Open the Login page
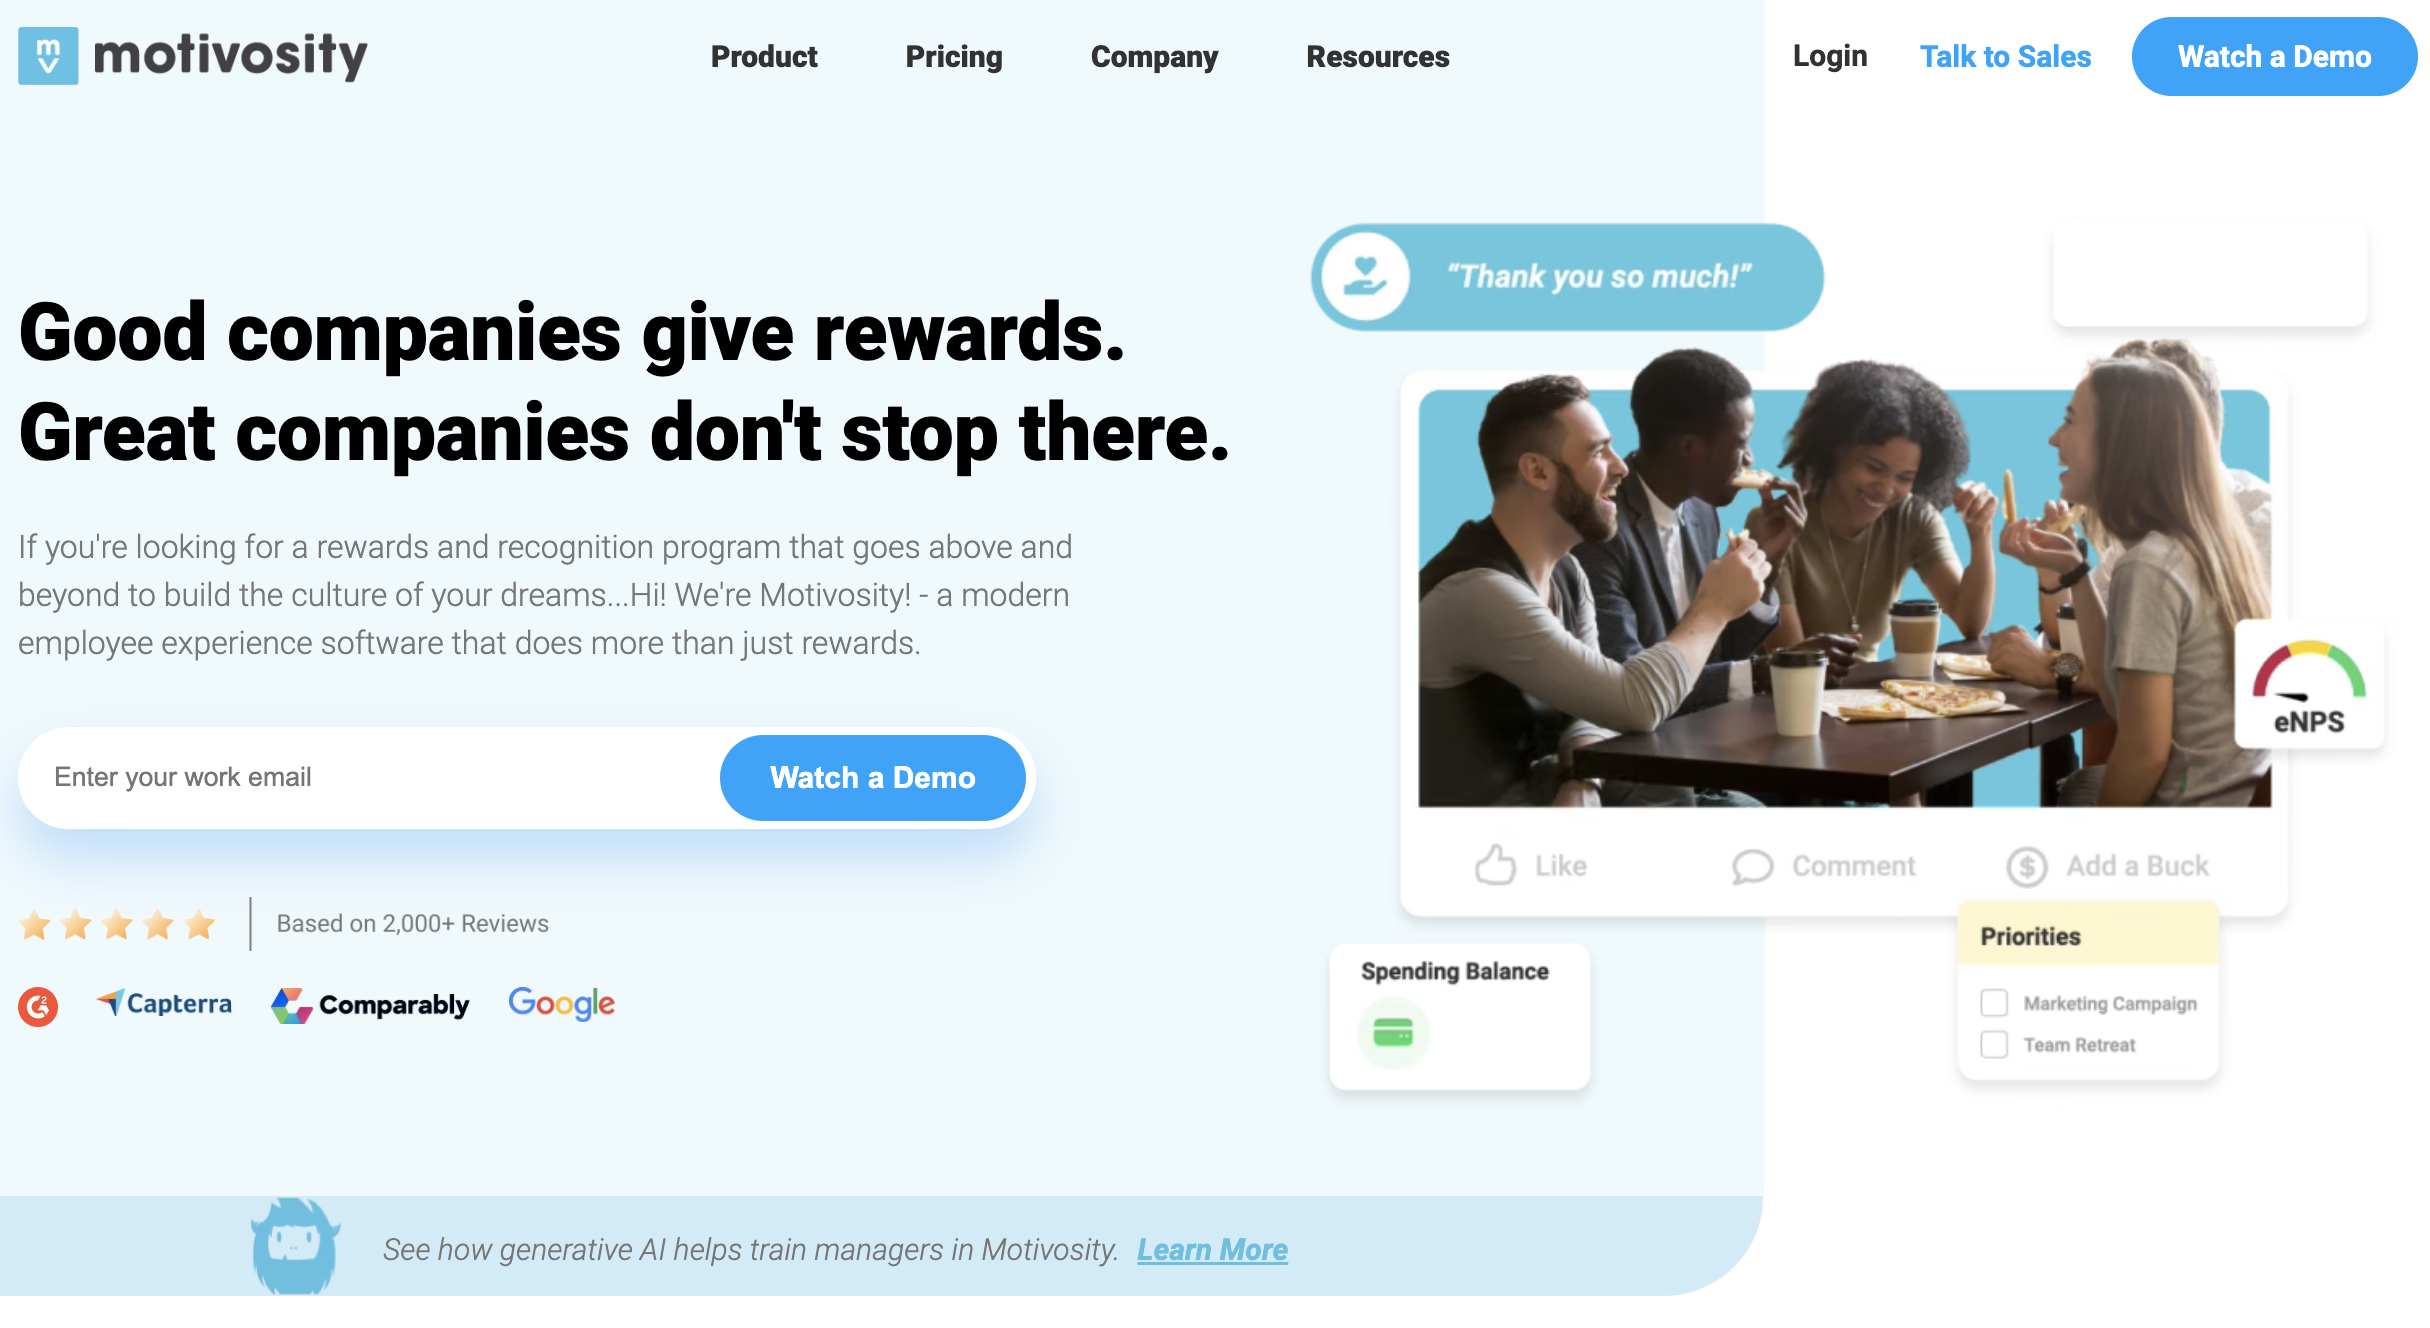The height and width of the screenshot is (1328, 2430). [1829, 57]
